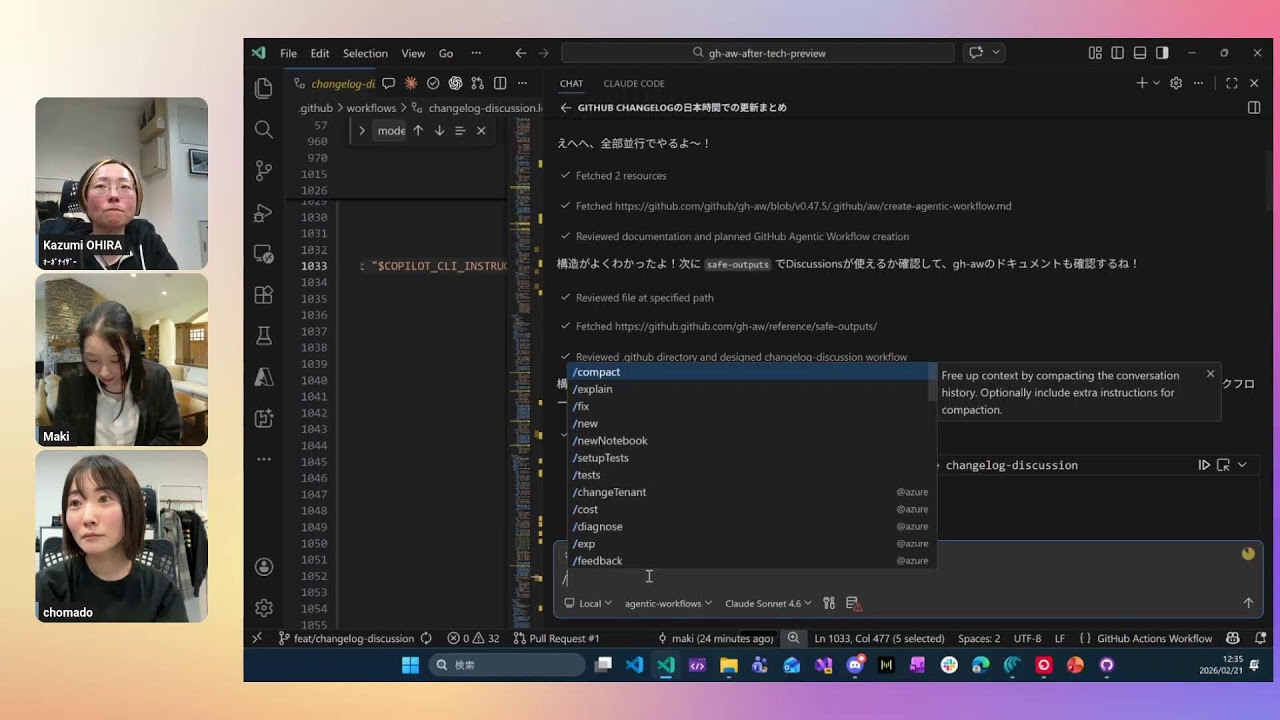Toggle find in selection
Viewport: 1280px width, 720px height.
(x=460, y=130)
